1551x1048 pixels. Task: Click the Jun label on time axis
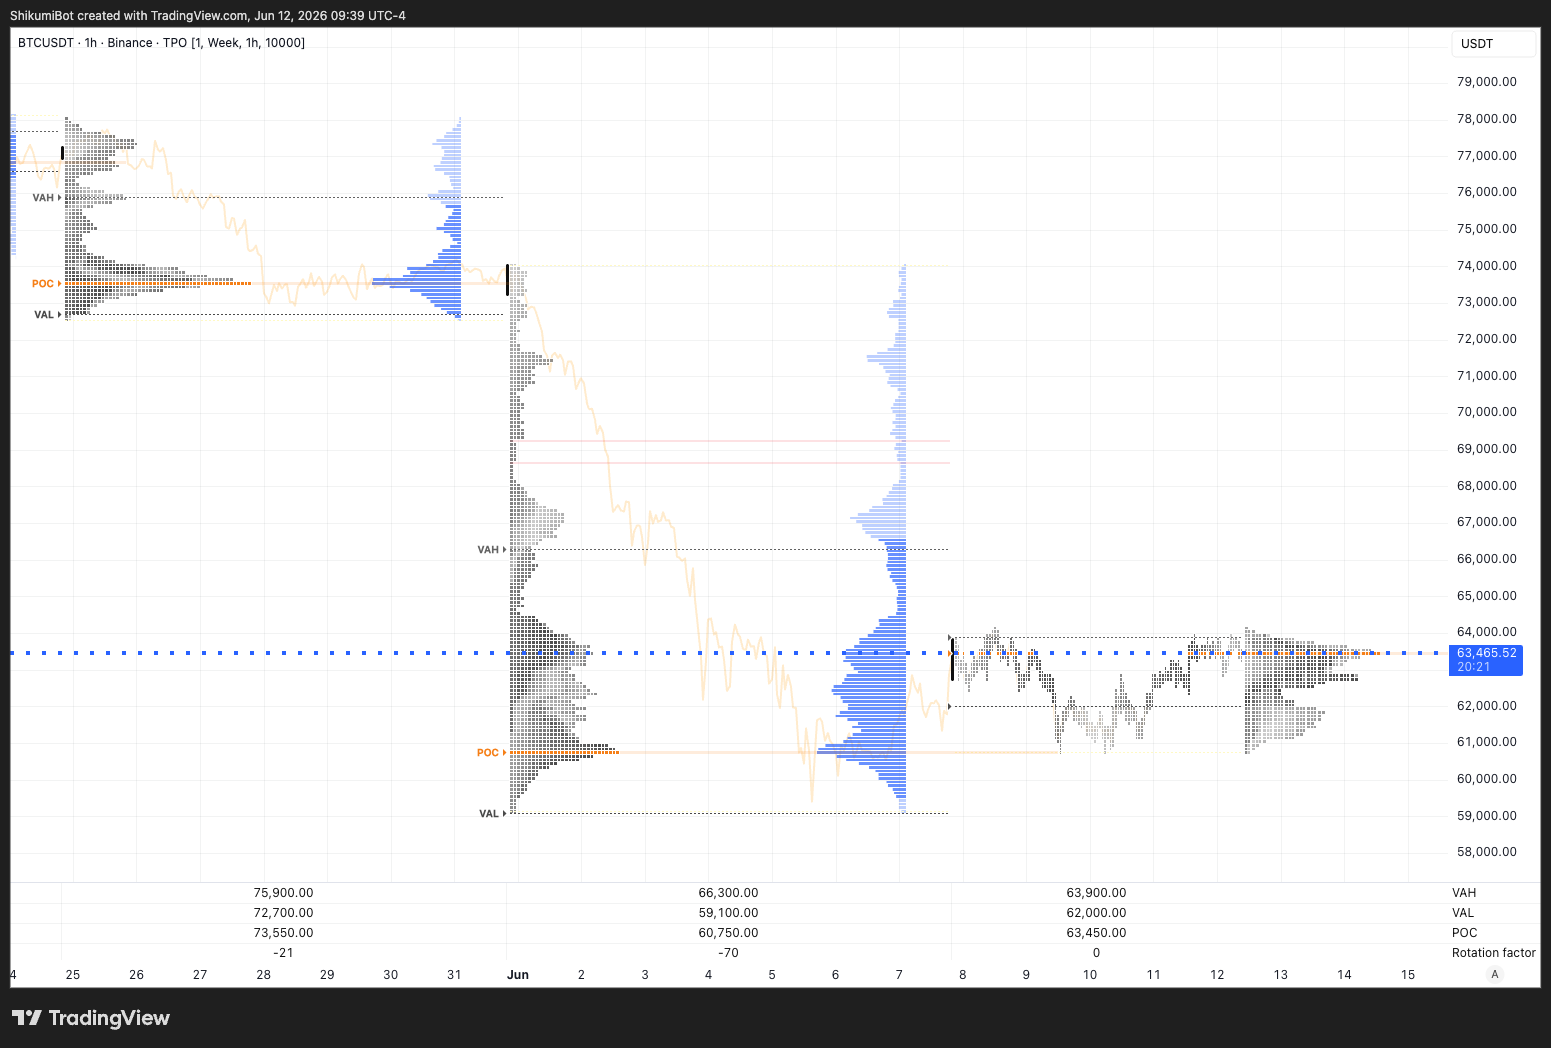click(x=518, y=975)
